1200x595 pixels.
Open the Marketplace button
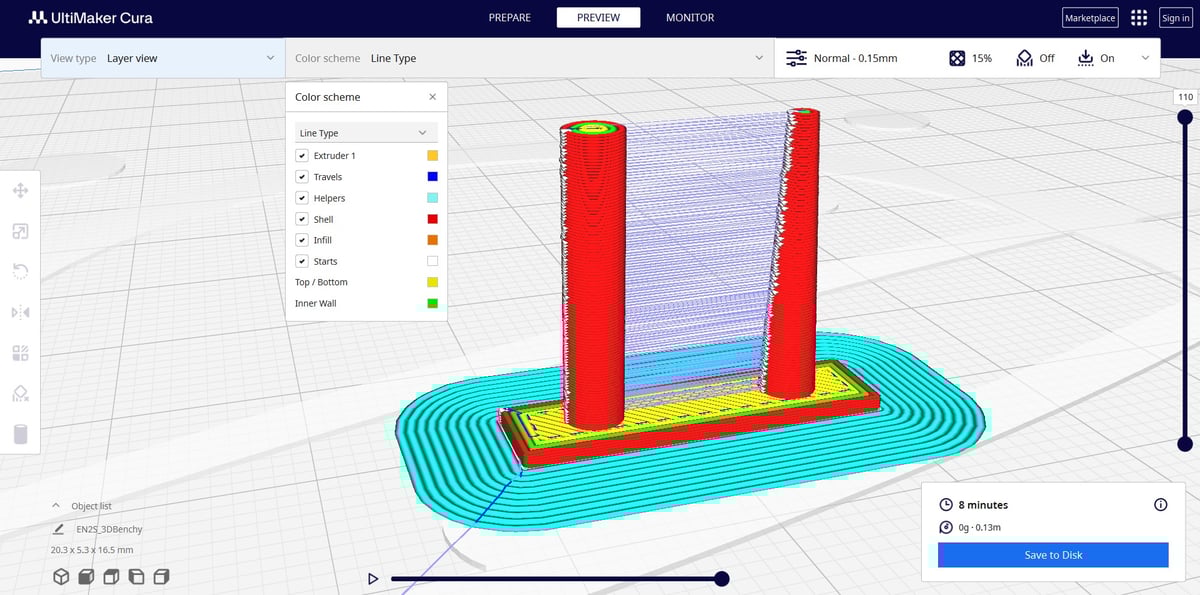pyautogui.click(x=1090, y=18)
